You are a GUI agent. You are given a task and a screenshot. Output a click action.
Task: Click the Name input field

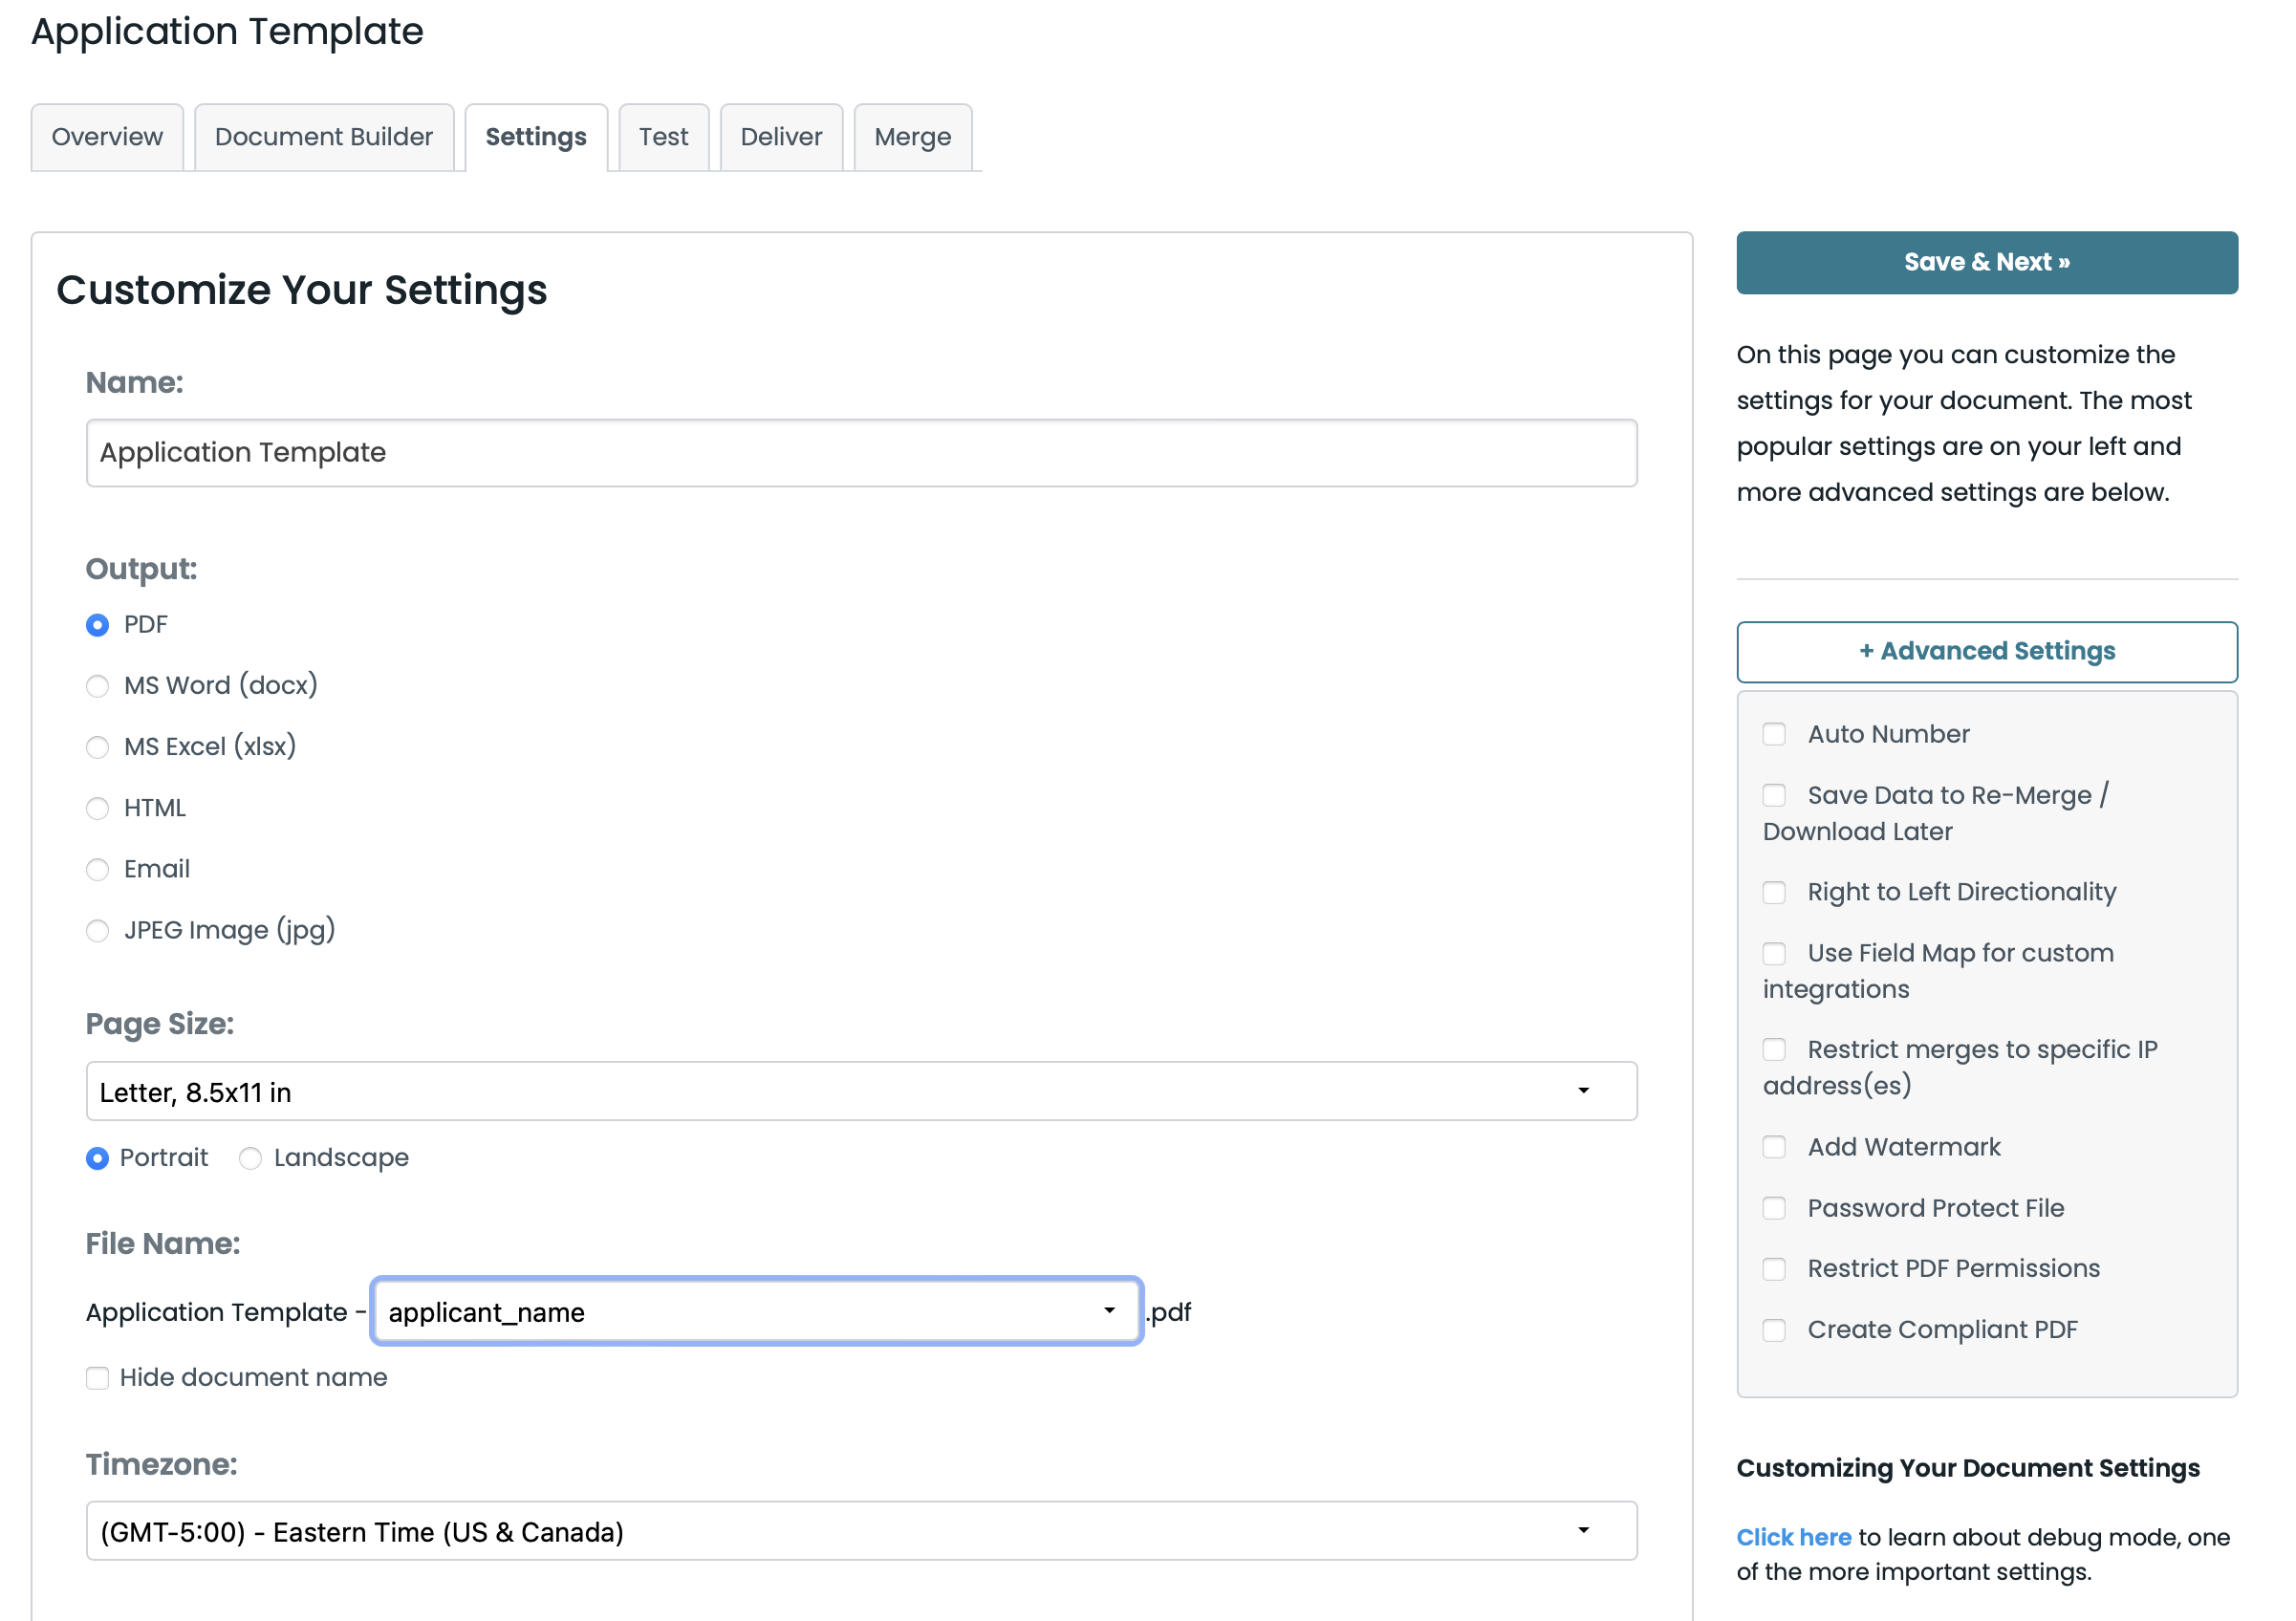tap(861, 453)
